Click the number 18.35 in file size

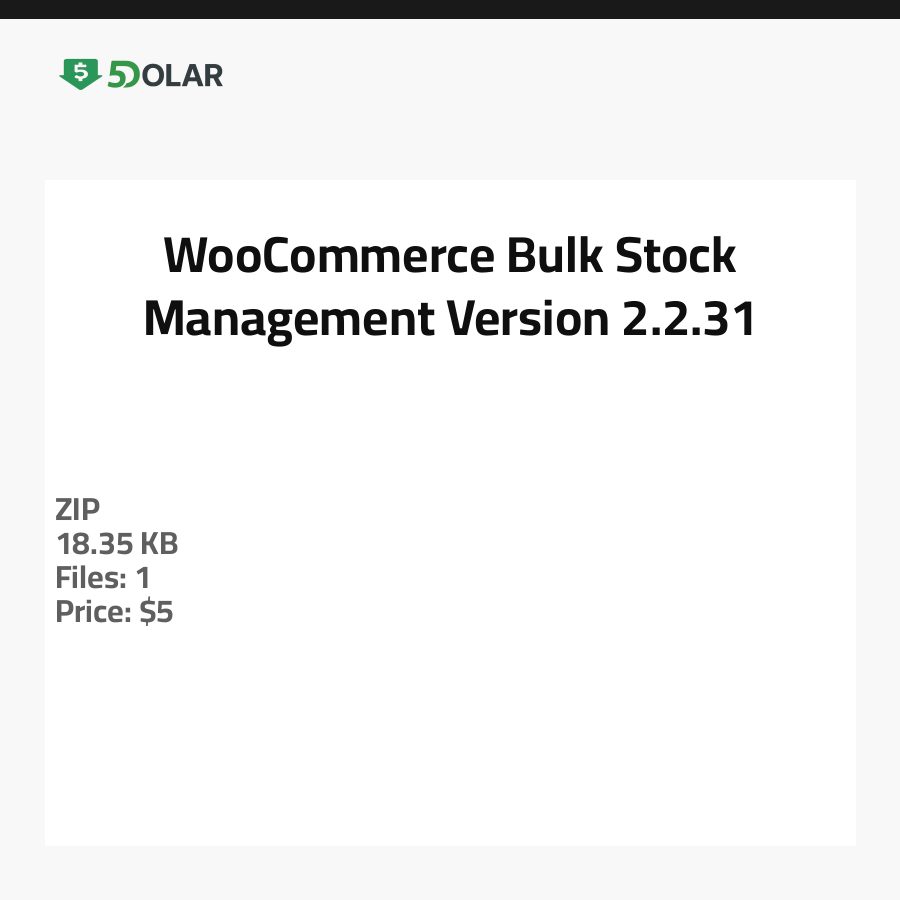coord(95,544)
